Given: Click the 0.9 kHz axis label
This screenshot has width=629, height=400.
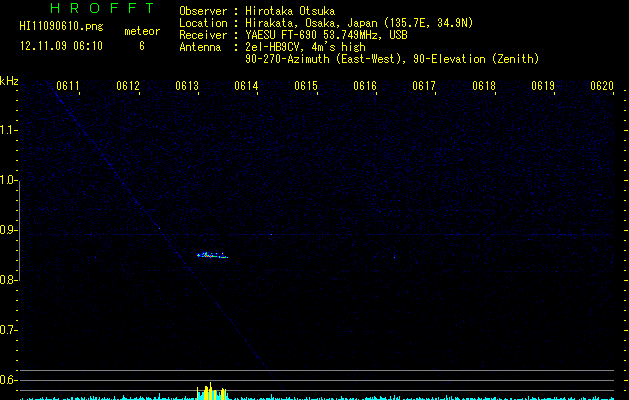Looking at the screenshot, I should [9, 230].
